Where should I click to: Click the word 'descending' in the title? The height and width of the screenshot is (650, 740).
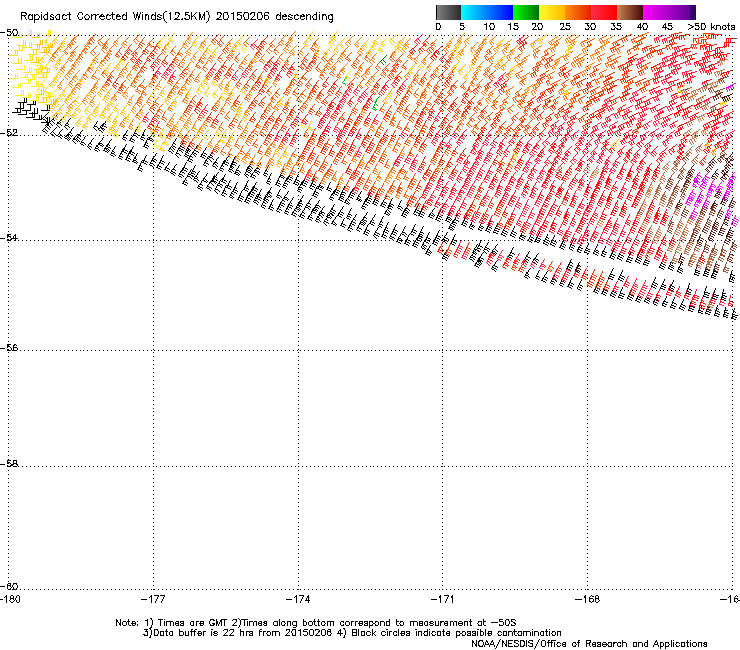tap(304, 17)
